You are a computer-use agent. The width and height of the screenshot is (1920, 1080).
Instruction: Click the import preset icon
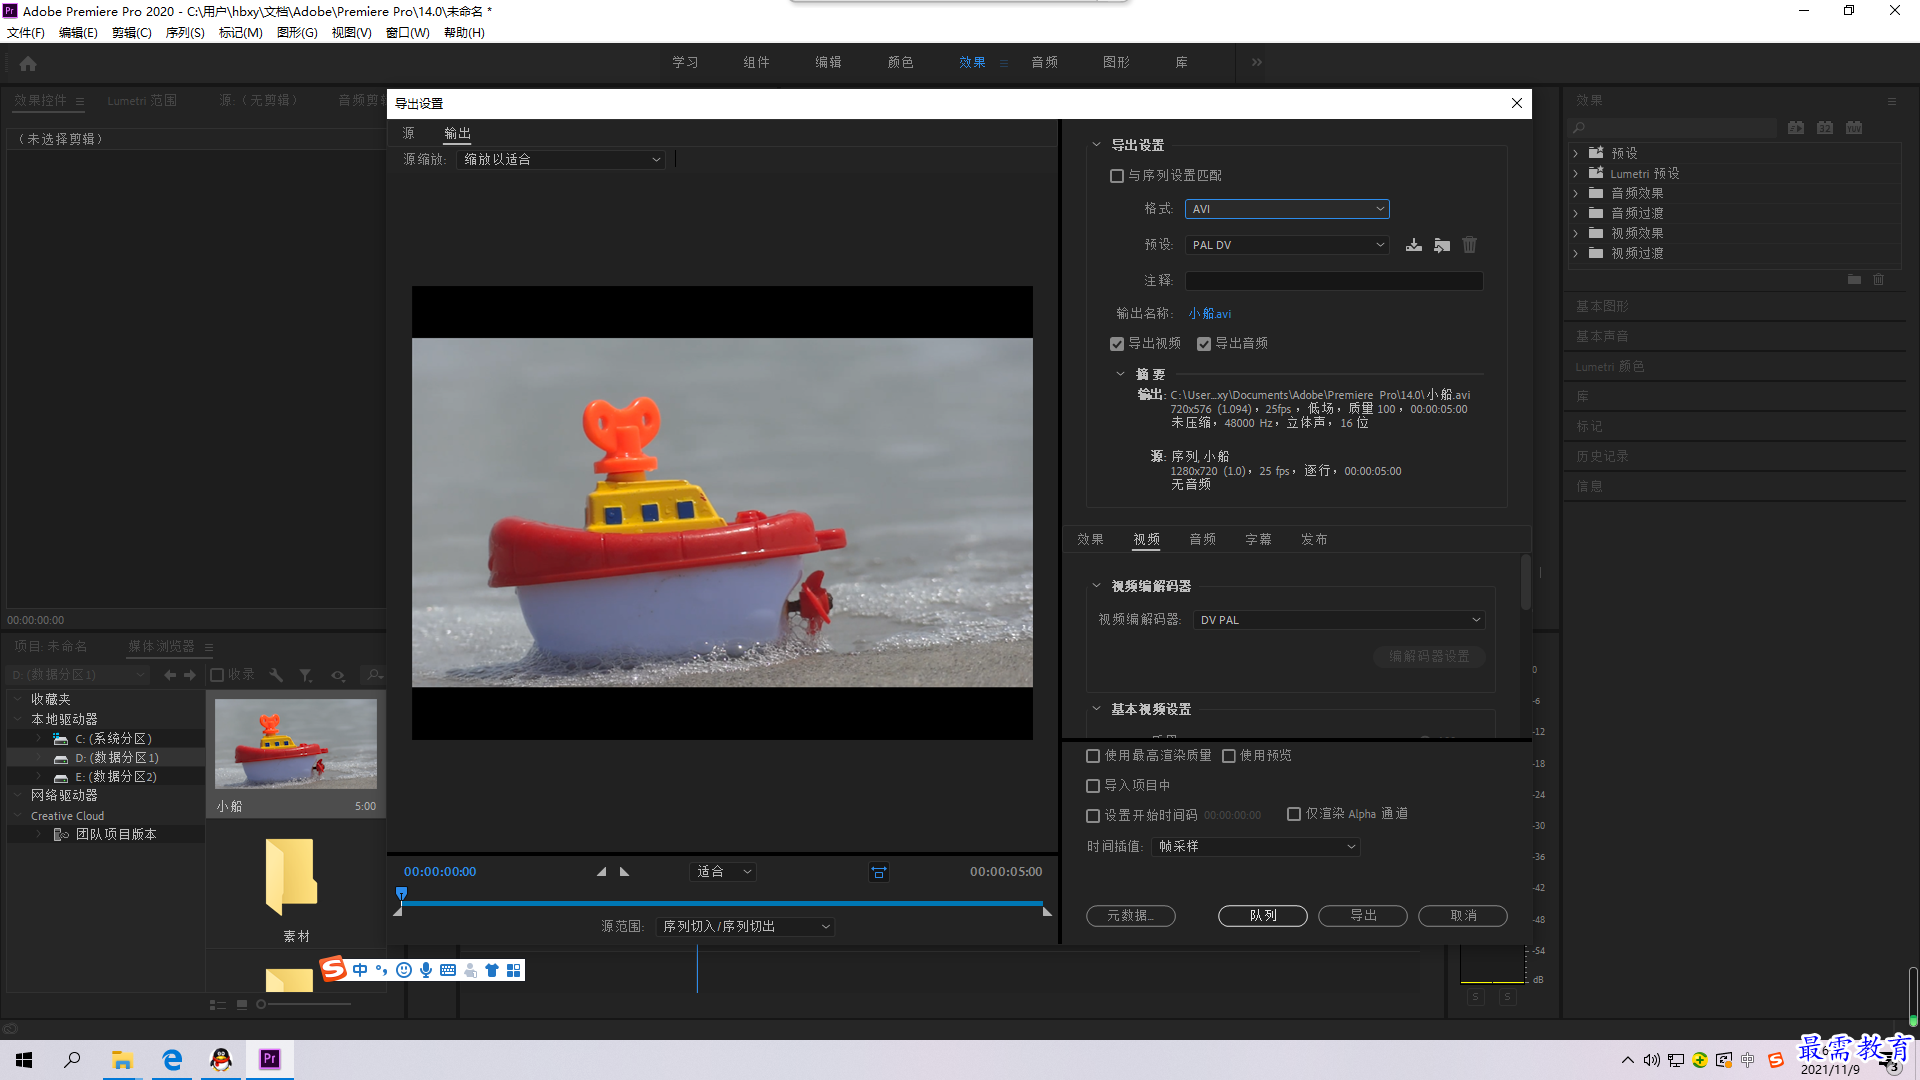pyautogui.click(x=1442, y=245)
